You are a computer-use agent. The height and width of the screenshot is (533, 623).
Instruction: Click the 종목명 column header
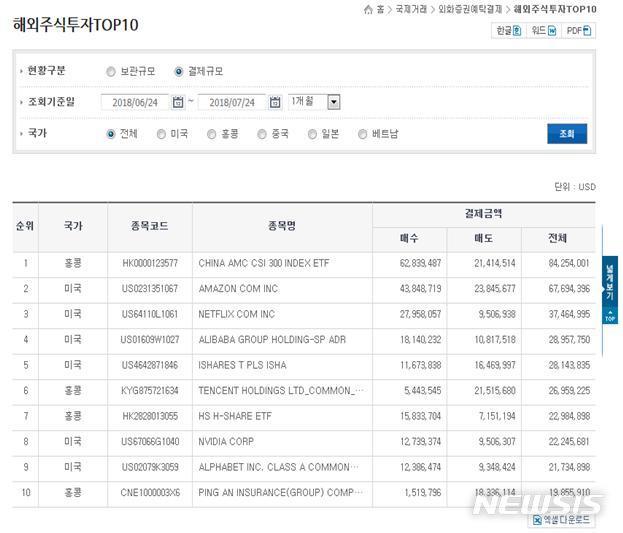[x=282, y=226]
